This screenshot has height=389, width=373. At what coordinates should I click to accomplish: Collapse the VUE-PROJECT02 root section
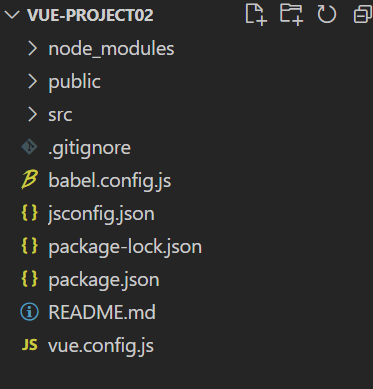tap(12, 15)
